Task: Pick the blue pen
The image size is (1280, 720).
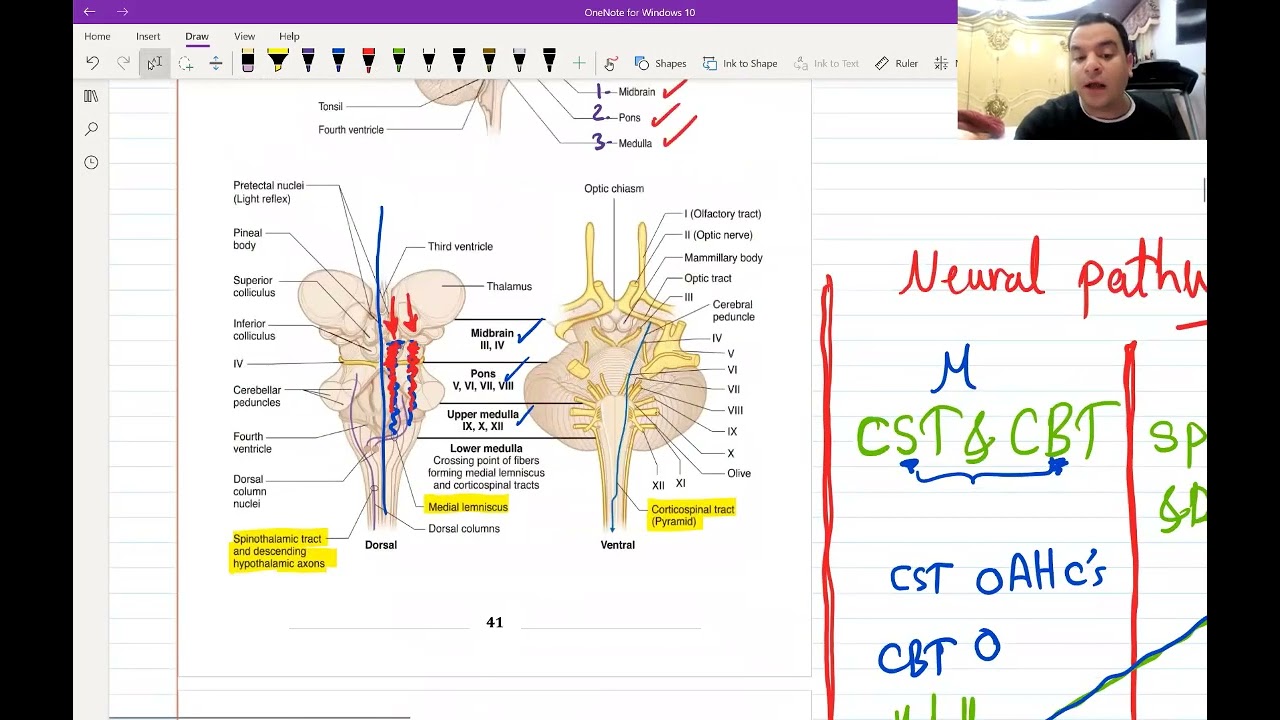Action: pos(338,62)
